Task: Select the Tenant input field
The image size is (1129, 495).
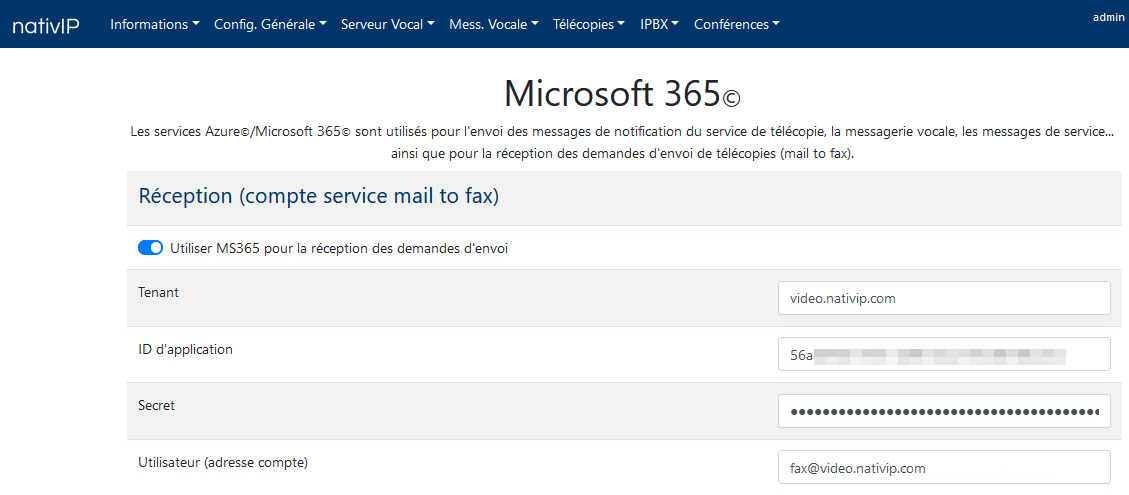Action: (x=944, y=298)
